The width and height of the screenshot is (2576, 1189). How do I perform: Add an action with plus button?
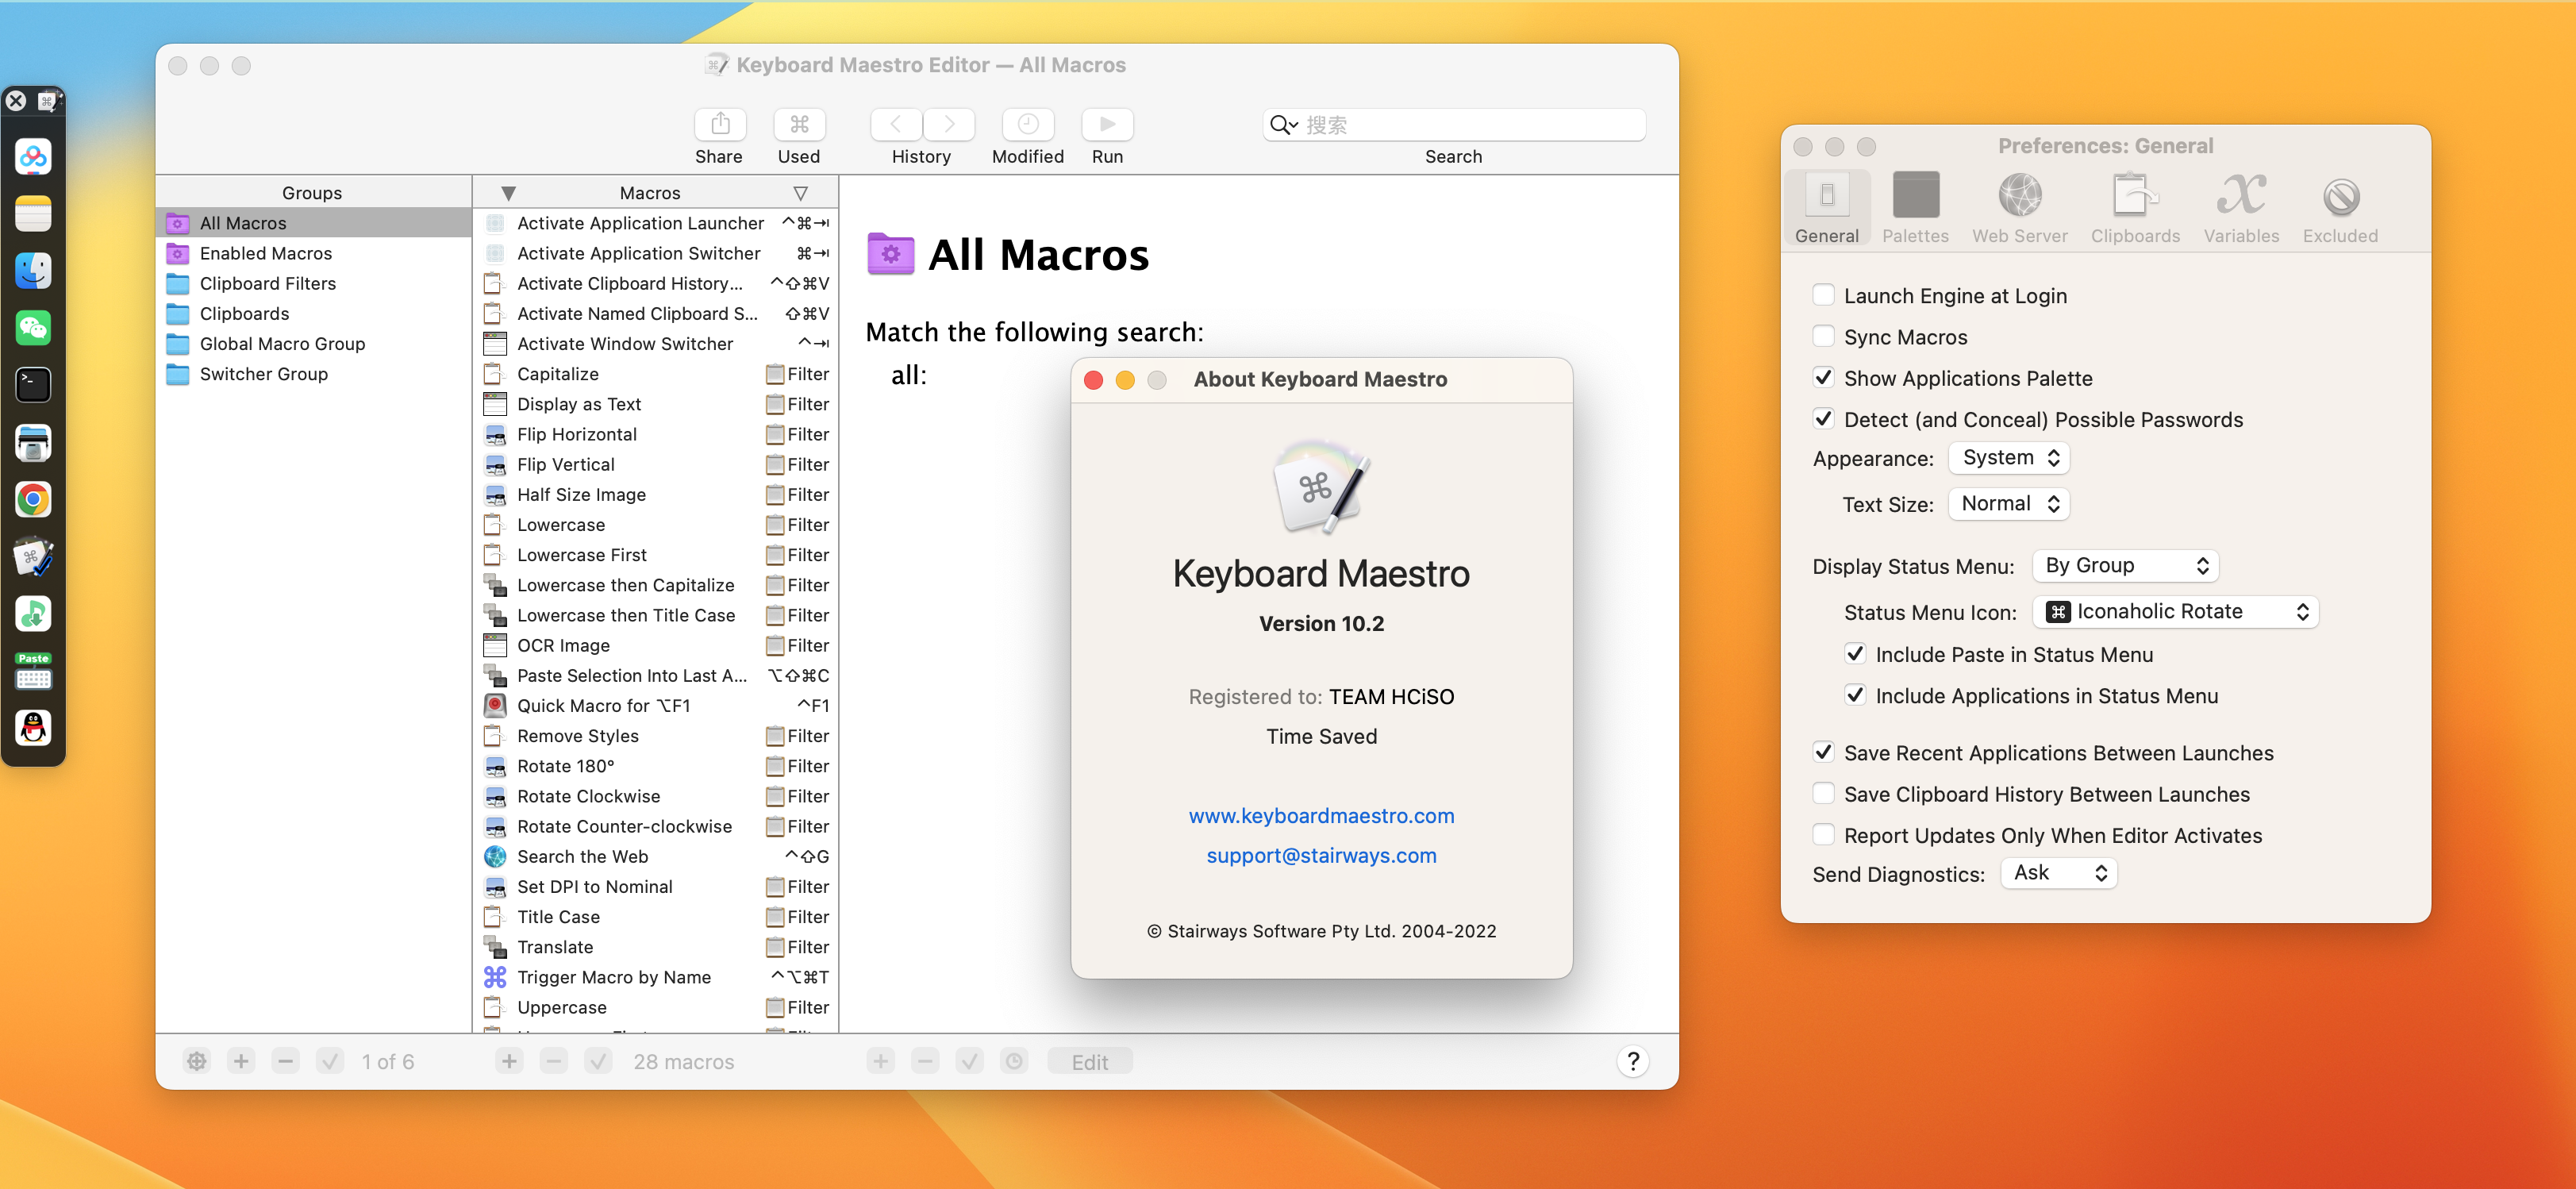point(880,1061)
